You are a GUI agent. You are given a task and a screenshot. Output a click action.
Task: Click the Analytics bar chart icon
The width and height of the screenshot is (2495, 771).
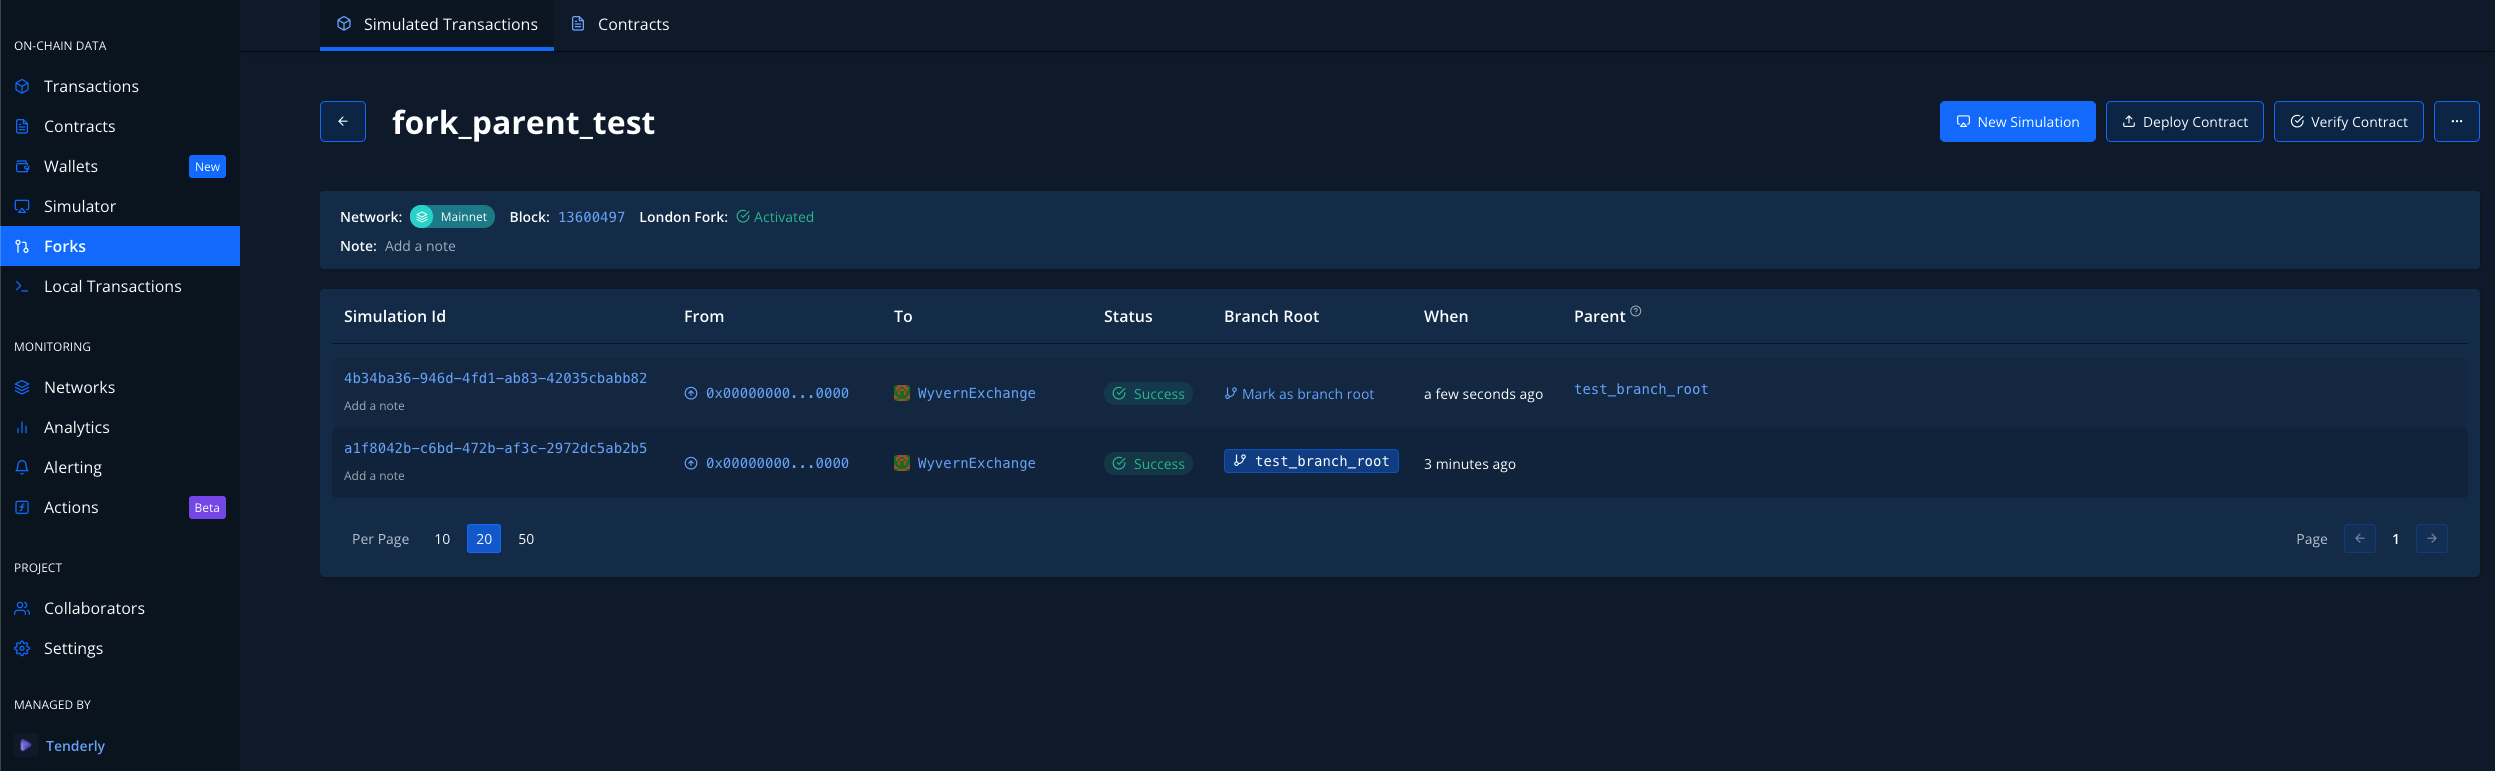(x=22, y=427)
